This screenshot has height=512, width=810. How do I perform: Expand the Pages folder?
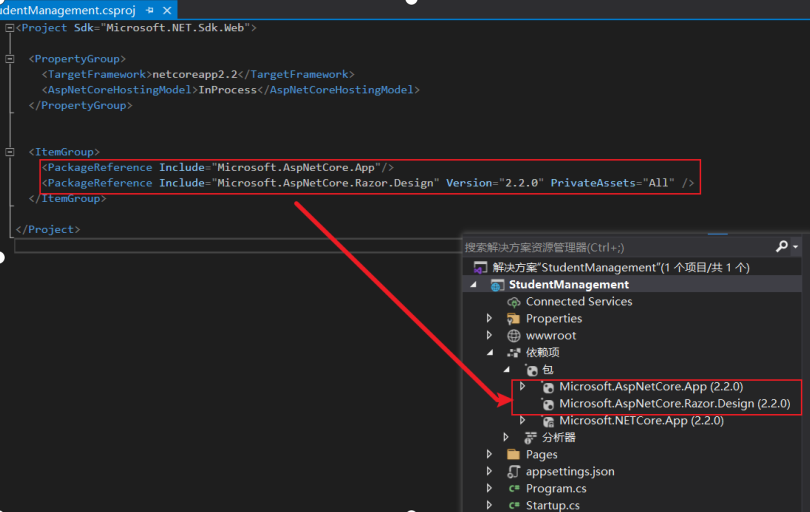click(x=489, y=454)
